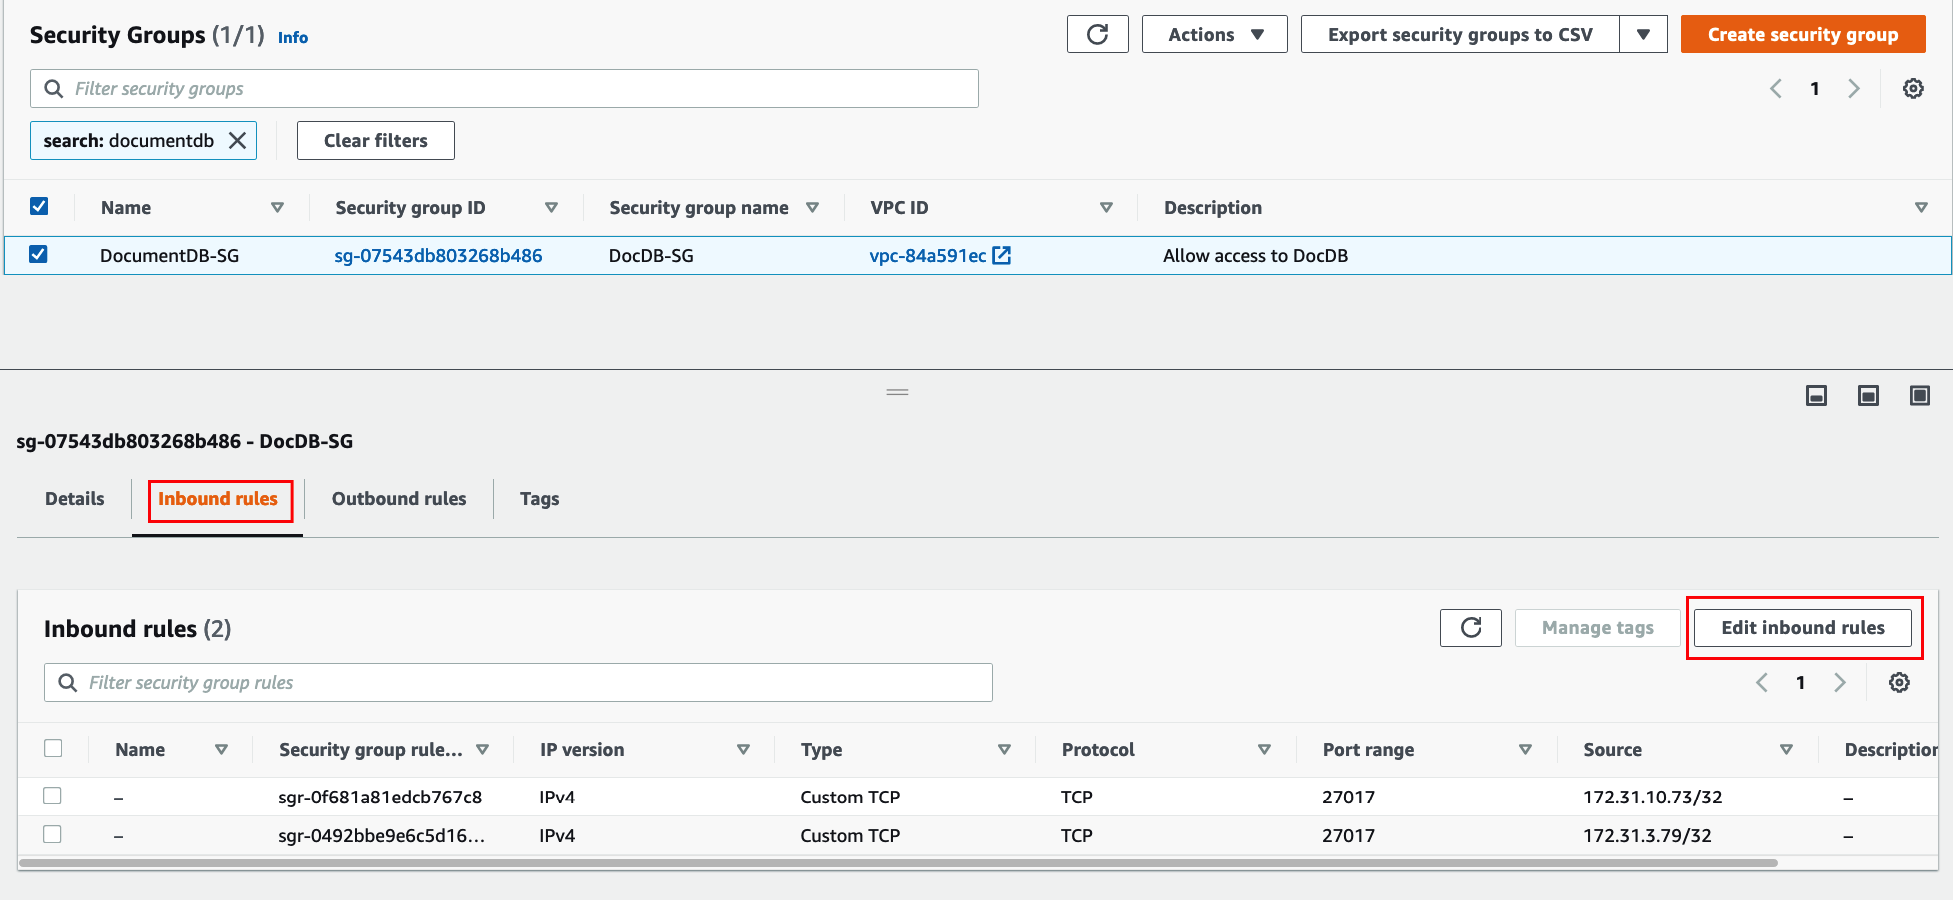Open vpc-84a591ec external link icon
The height and width of the screenshot is (900, 1953).
click(1001, 256)
